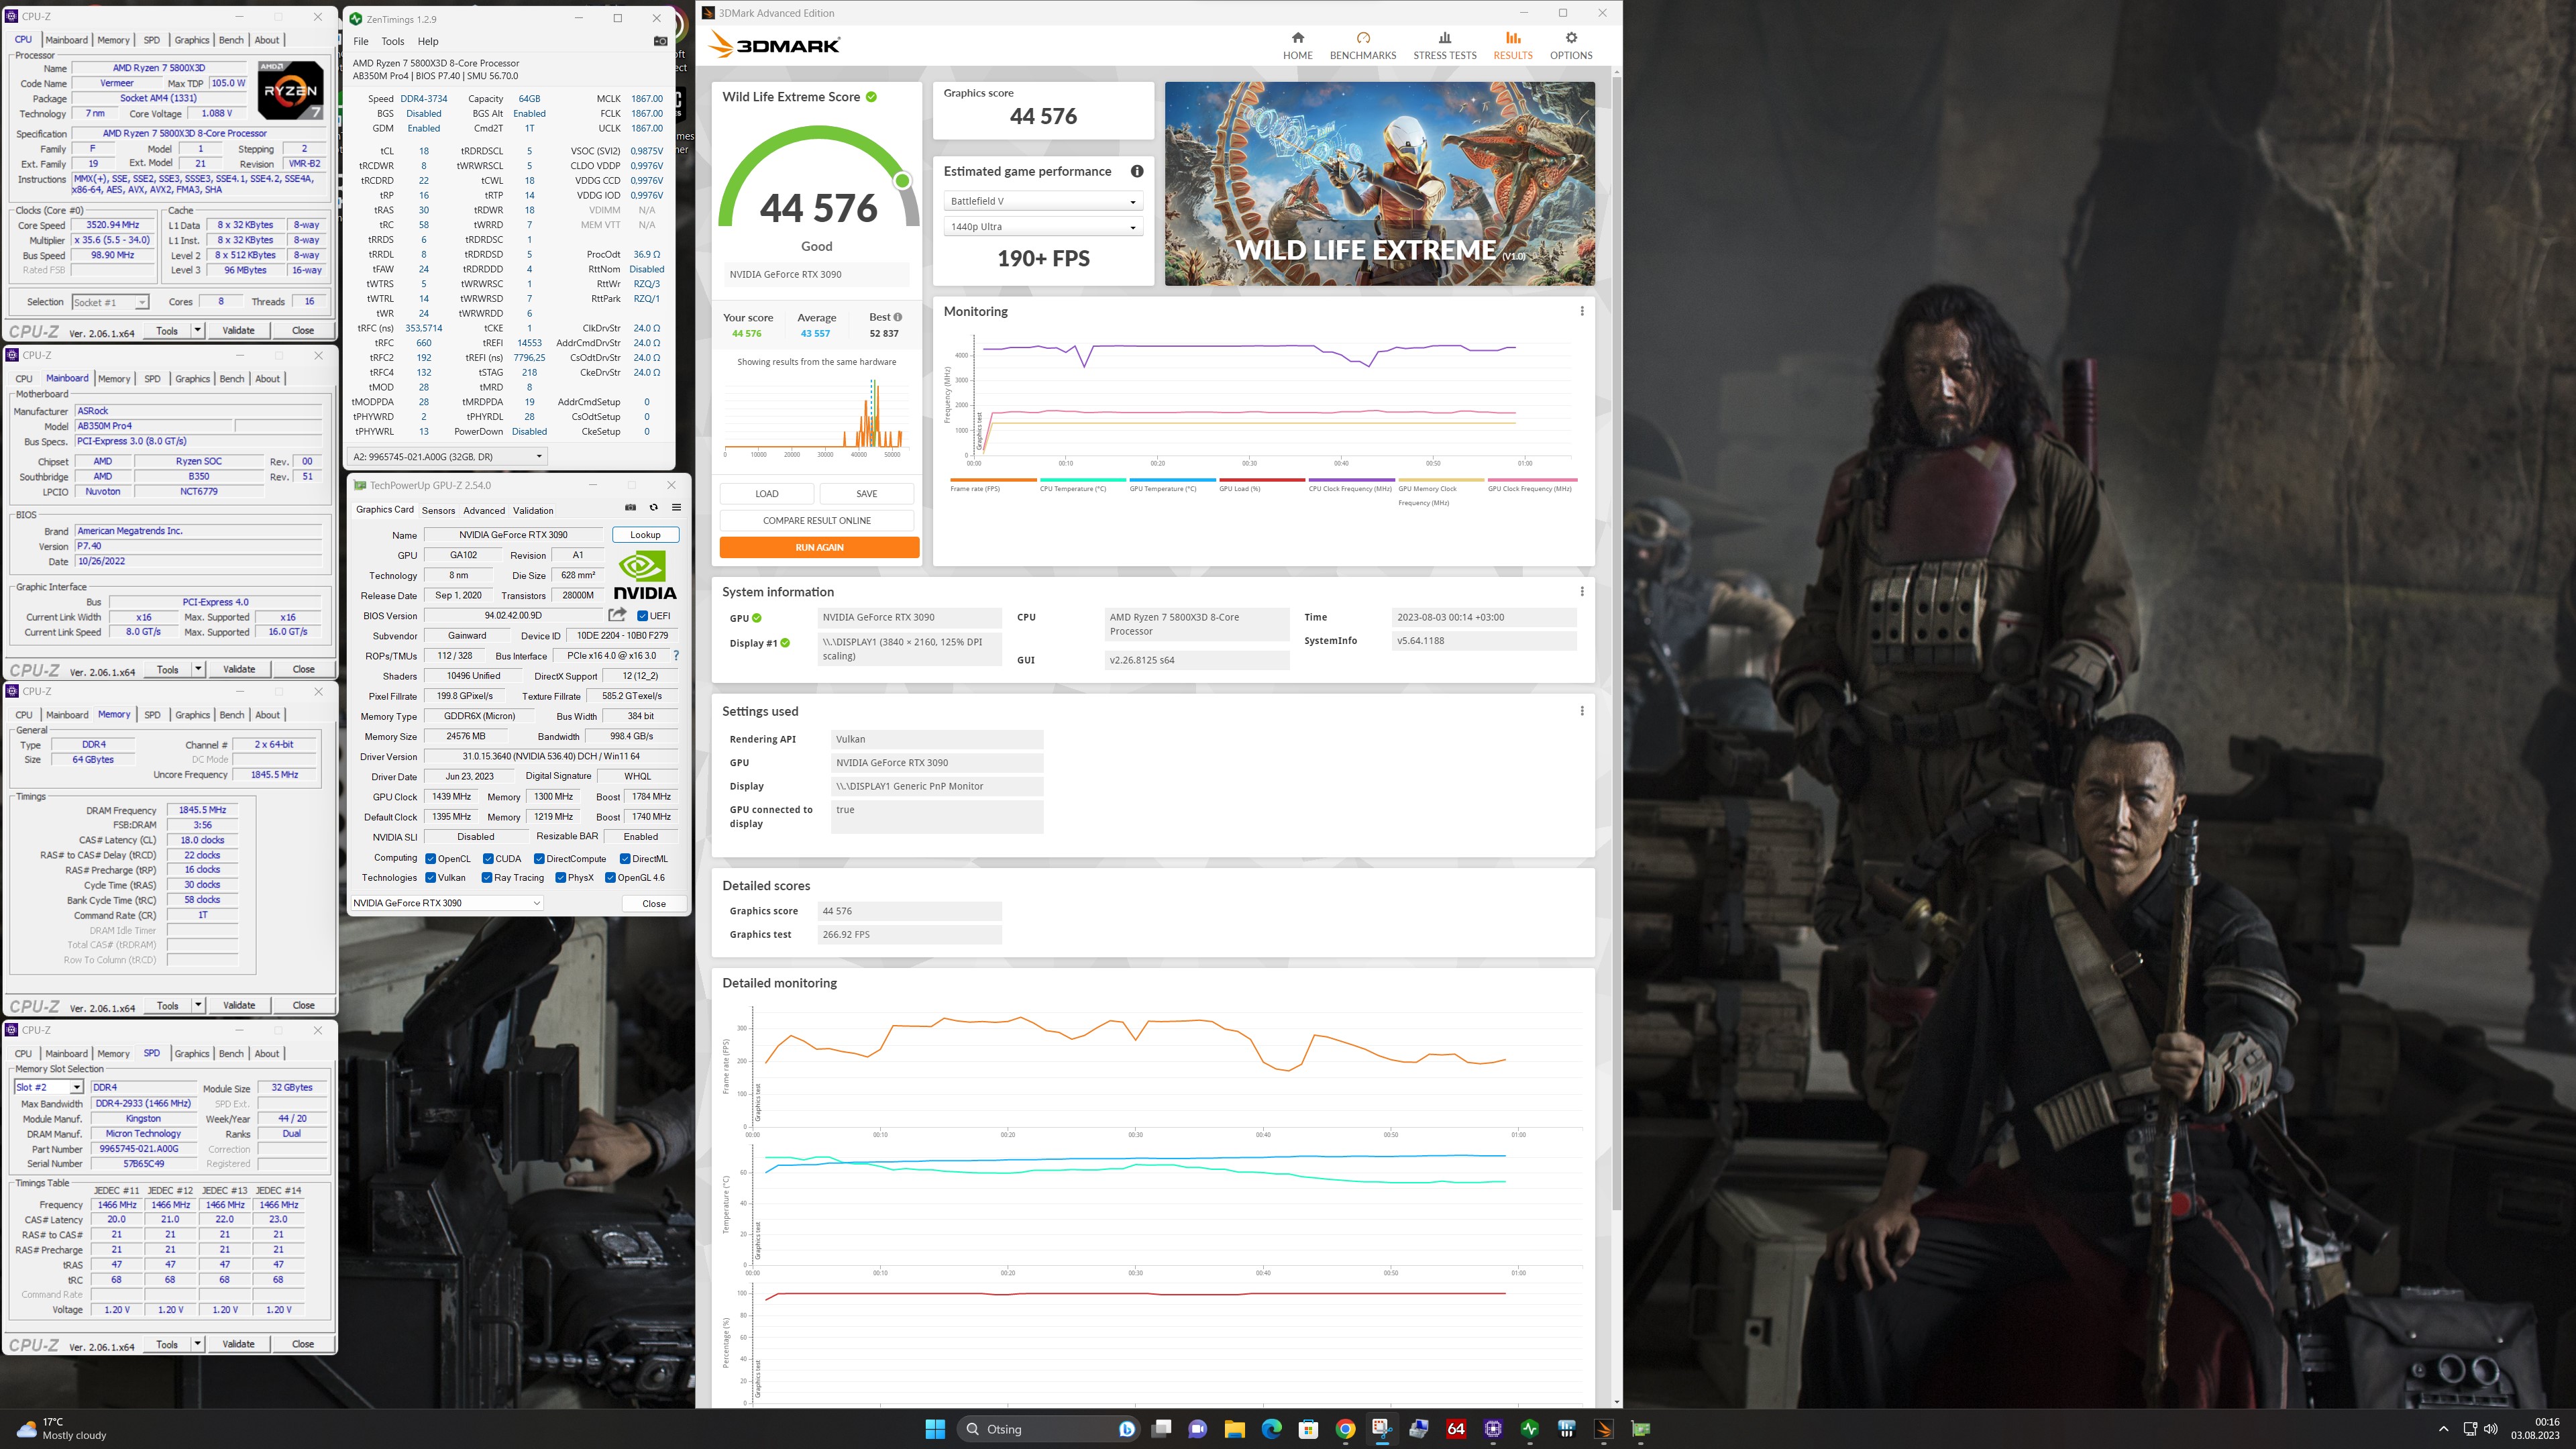Open GPU selection dropdown in GPU-Z
Viewport: 2576px width, 1449px height.
click(446, 903)
